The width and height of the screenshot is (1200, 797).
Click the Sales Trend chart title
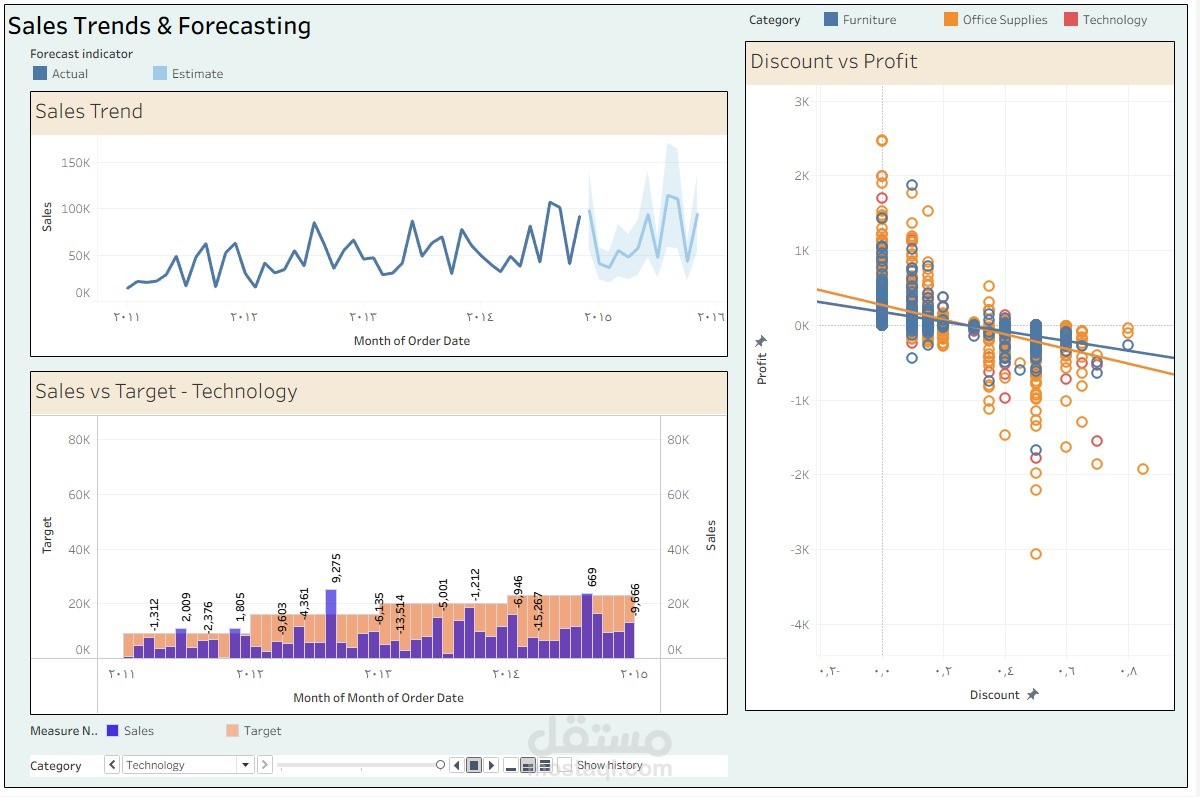click(x=89, y=111)
